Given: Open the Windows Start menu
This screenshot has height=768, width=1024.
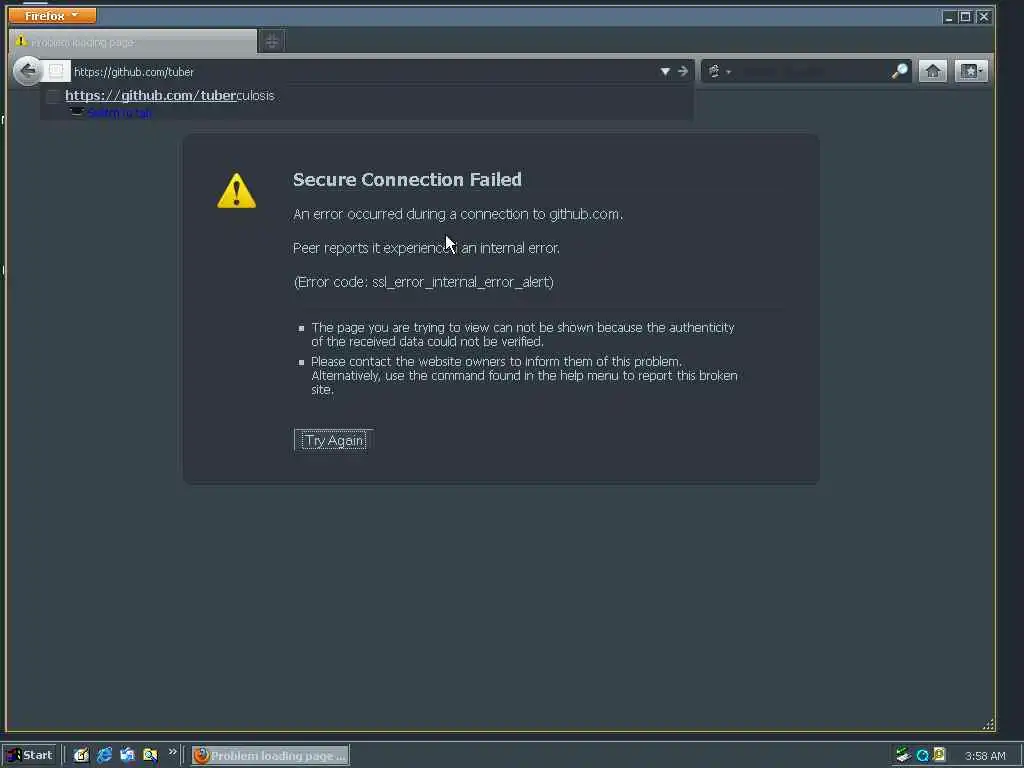Looking at the screenshot, I should point(30,755).
